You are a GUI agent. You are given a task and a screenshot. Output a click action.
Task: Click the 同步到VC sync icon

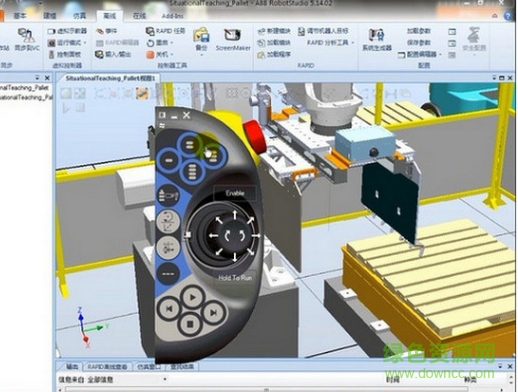(27, 39)
